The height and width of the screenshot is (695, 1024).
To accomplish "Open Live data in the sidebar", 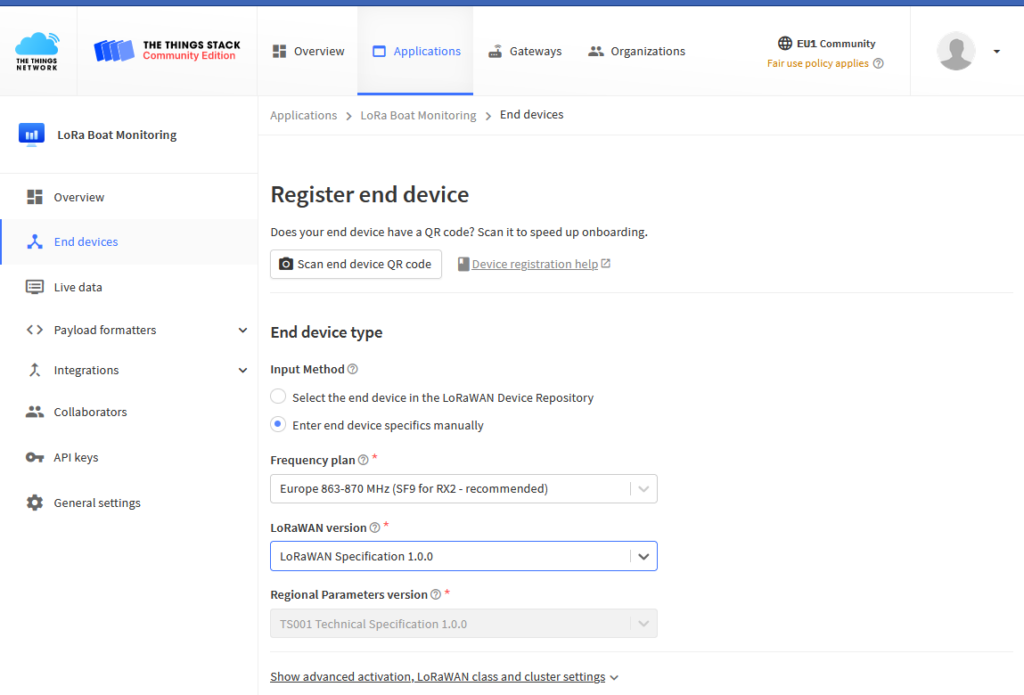I will tap(78, 287).
